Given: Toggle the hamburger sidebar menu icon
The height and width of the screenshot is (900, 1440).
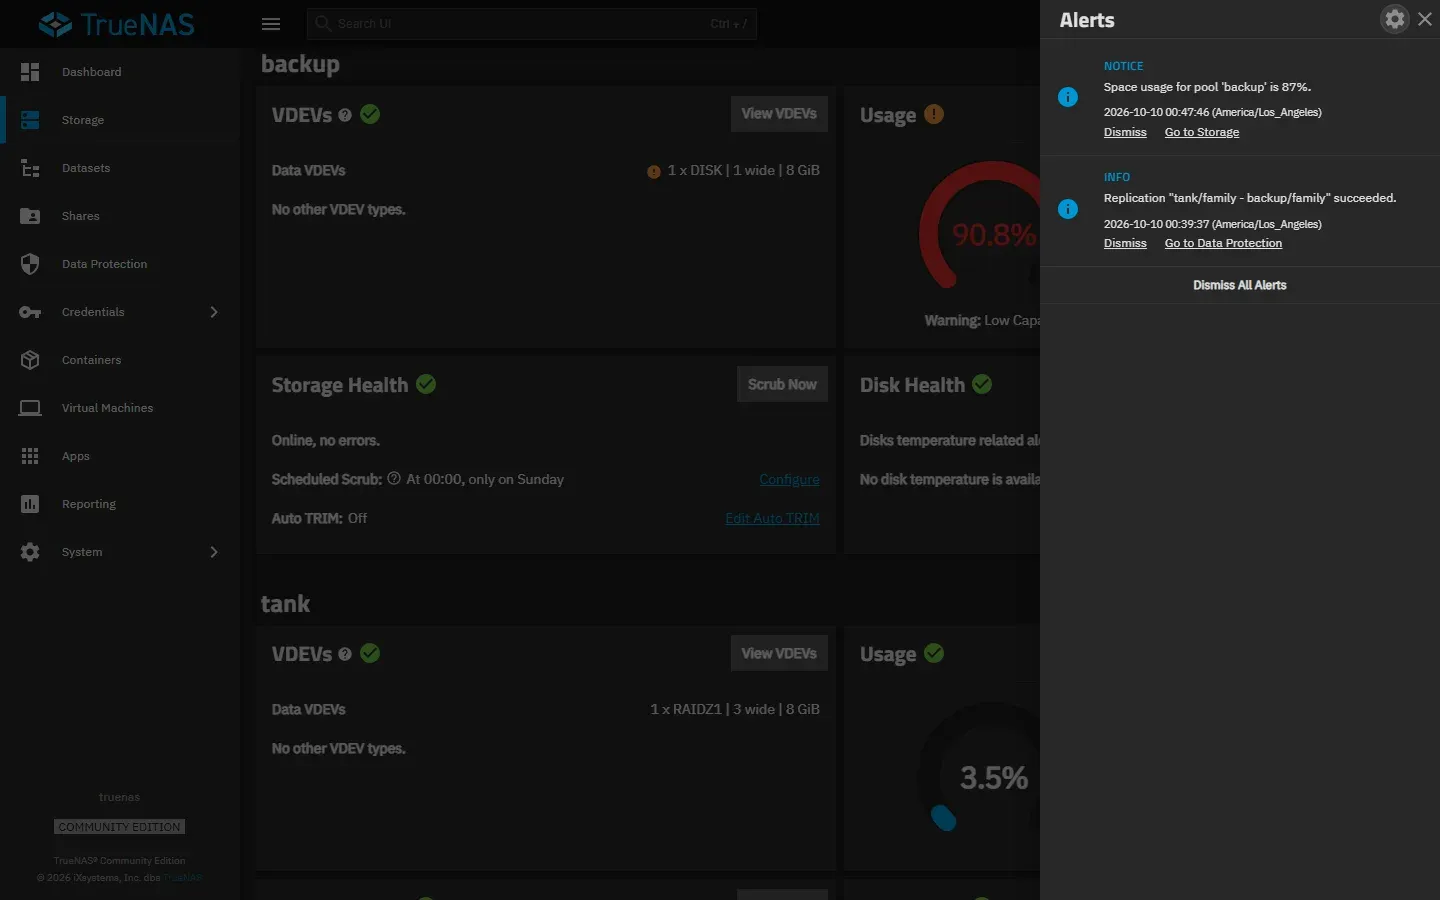Looking at the screenshot, I should 271,24.
